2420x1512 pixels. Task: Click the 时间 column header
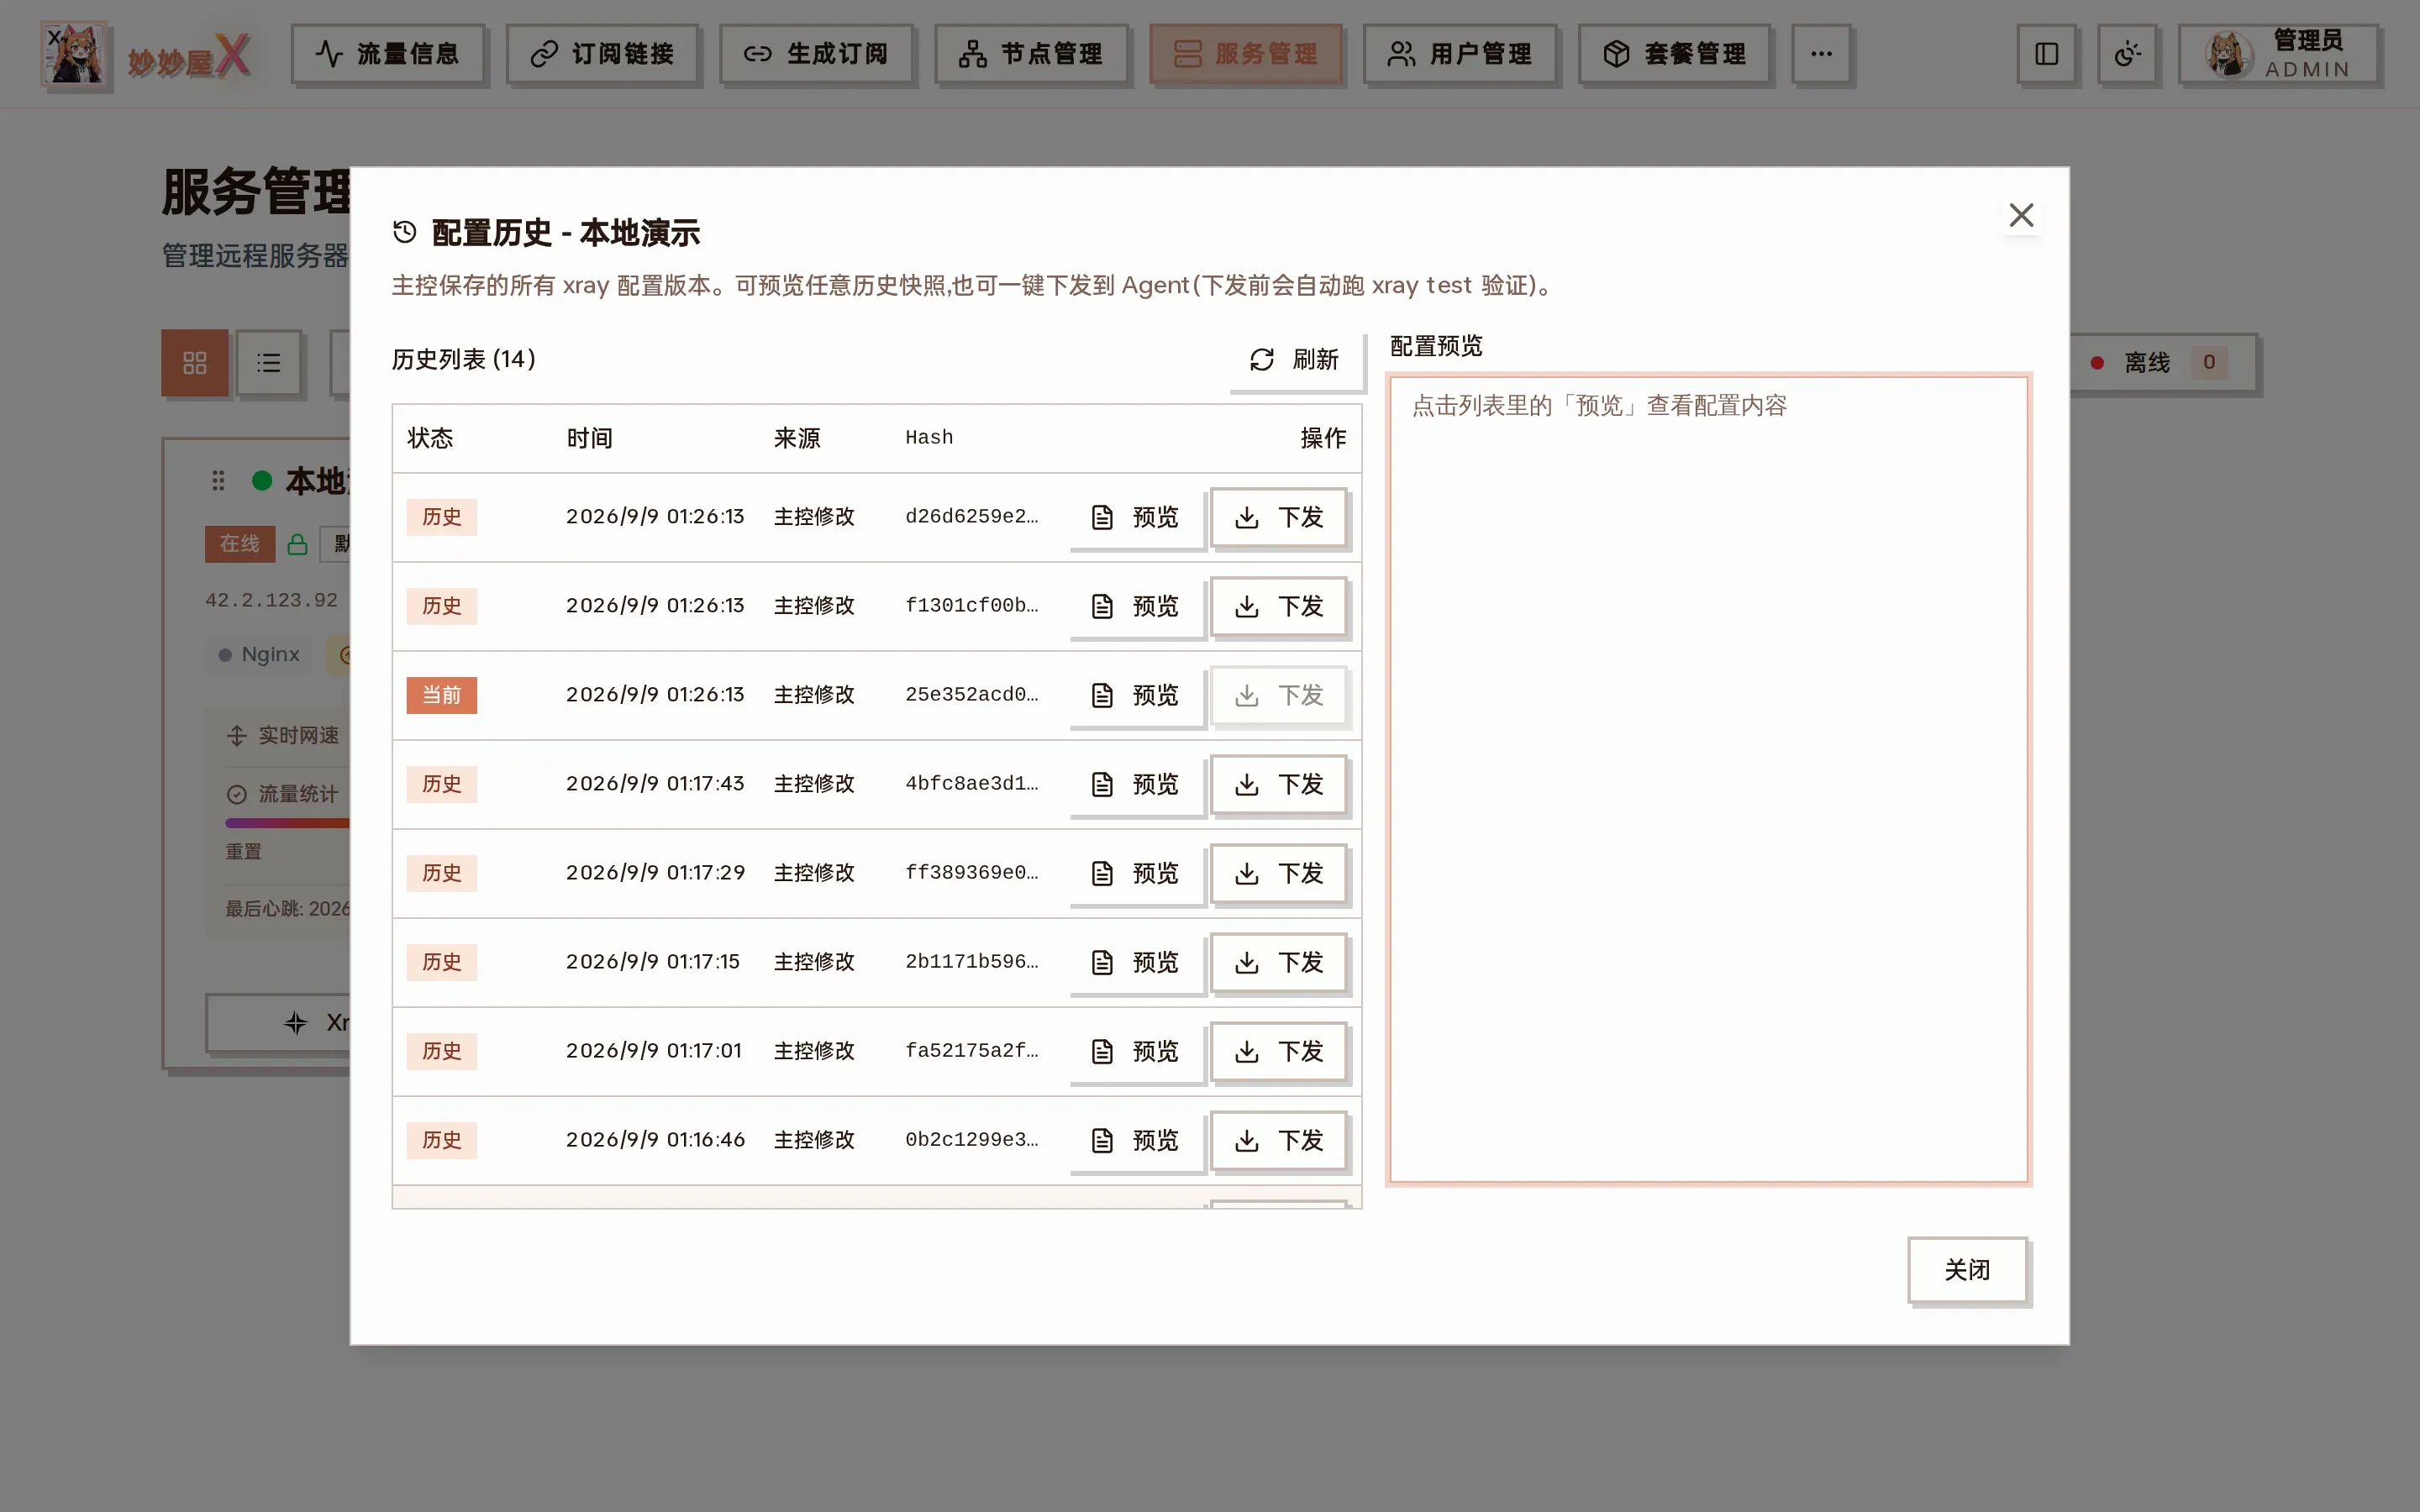pyautogui.click(x=589, y=438)
